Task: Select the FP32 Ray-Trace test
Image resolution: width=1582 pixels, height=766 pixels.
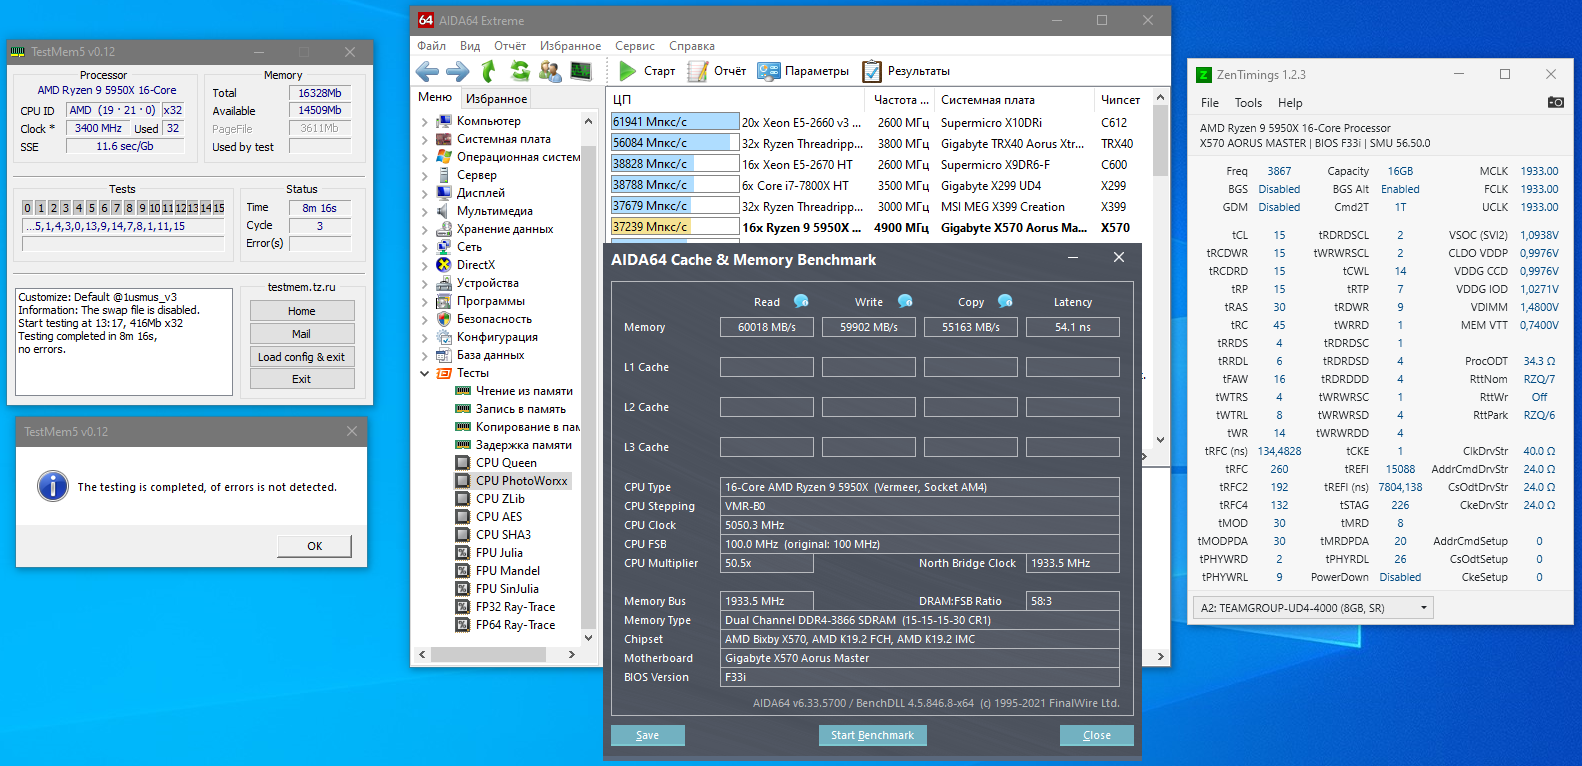Action: [515, 607]
